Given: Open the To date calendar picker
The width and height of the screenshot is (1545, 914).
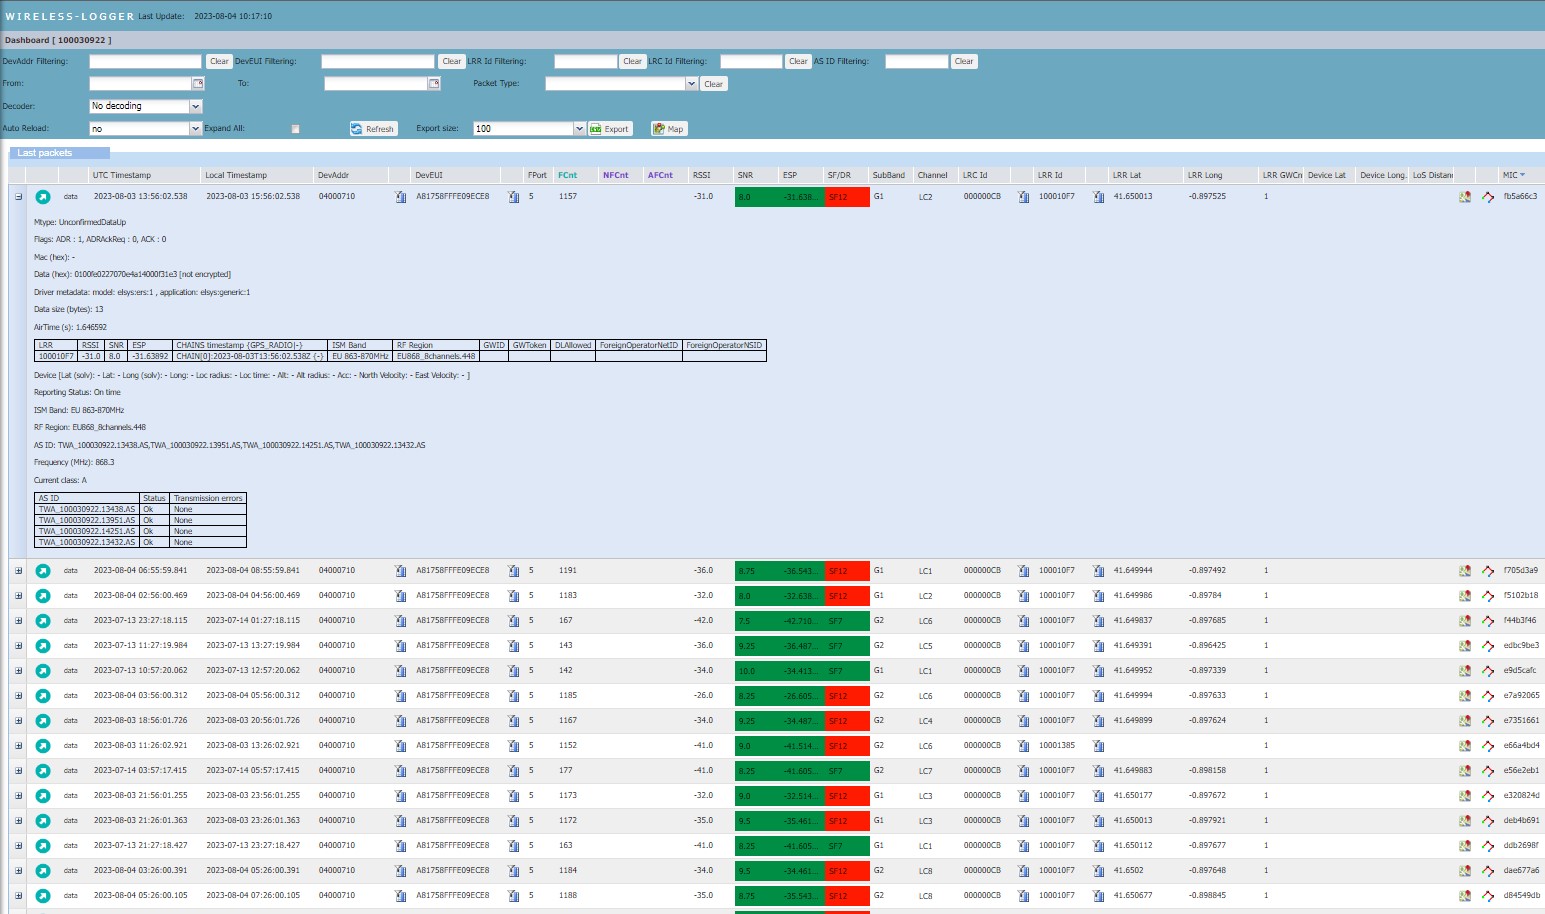Looking at the screenshot, I should [x=434, y=84].
